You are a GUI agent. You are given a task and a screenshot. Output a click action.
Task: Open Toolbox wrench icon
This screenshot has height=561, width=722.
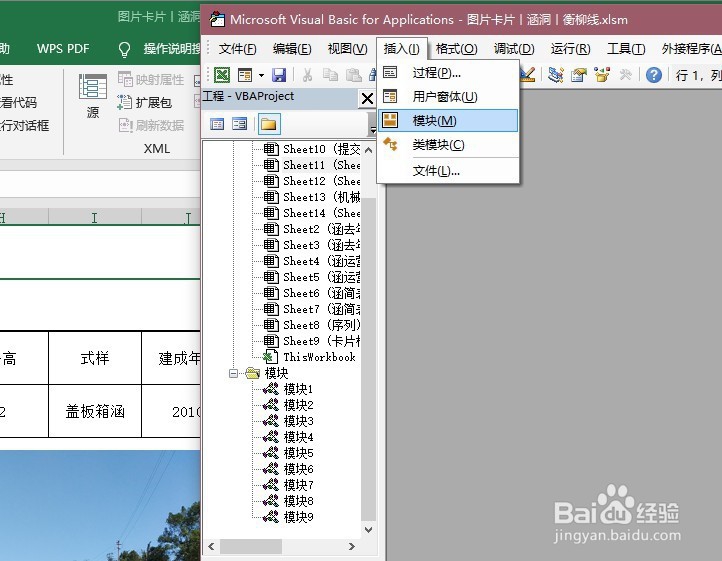point(625,75)
